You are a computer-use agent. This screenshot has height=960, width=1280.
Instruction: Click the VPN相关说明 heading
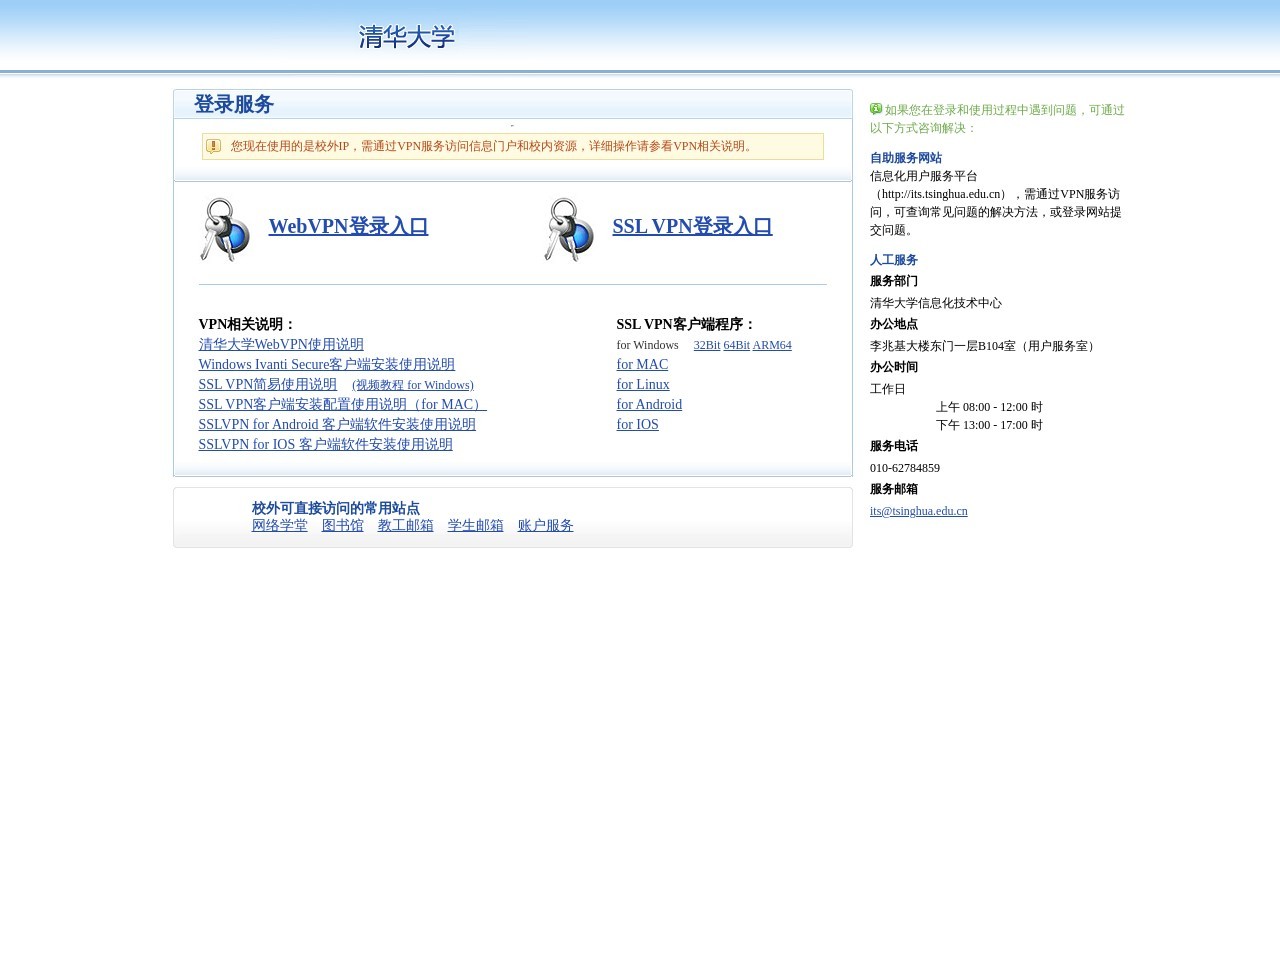247,324
